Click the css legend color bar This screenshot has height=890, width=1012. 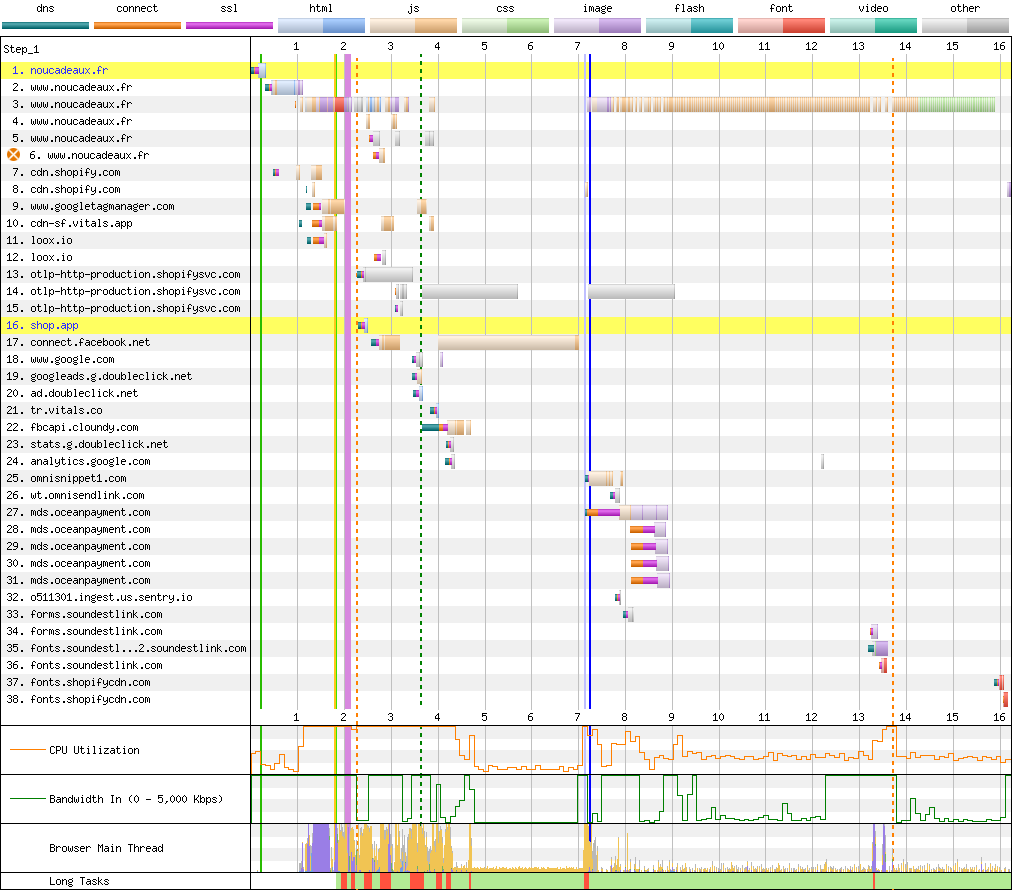coord(505,26)
